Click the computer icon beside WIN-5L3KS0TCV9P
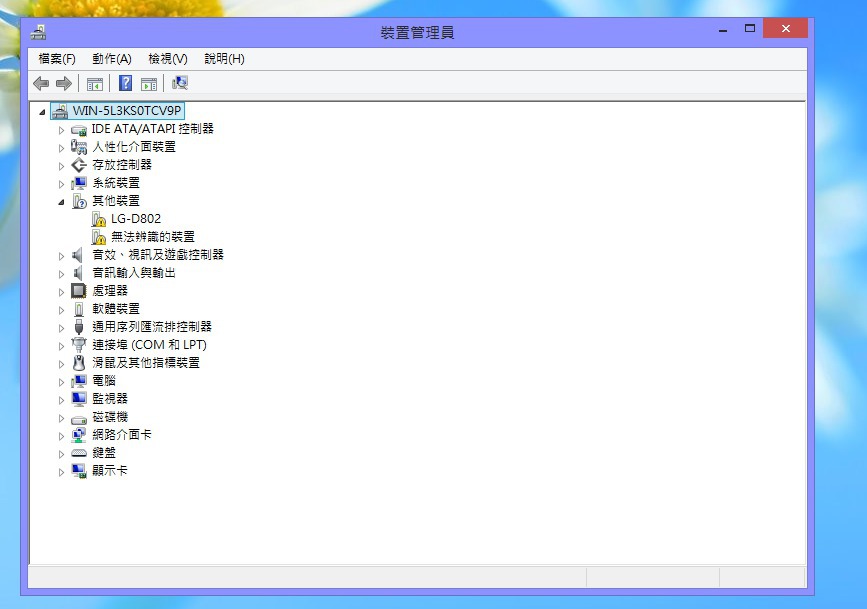 pyautogui.click(x=60, y=111)
